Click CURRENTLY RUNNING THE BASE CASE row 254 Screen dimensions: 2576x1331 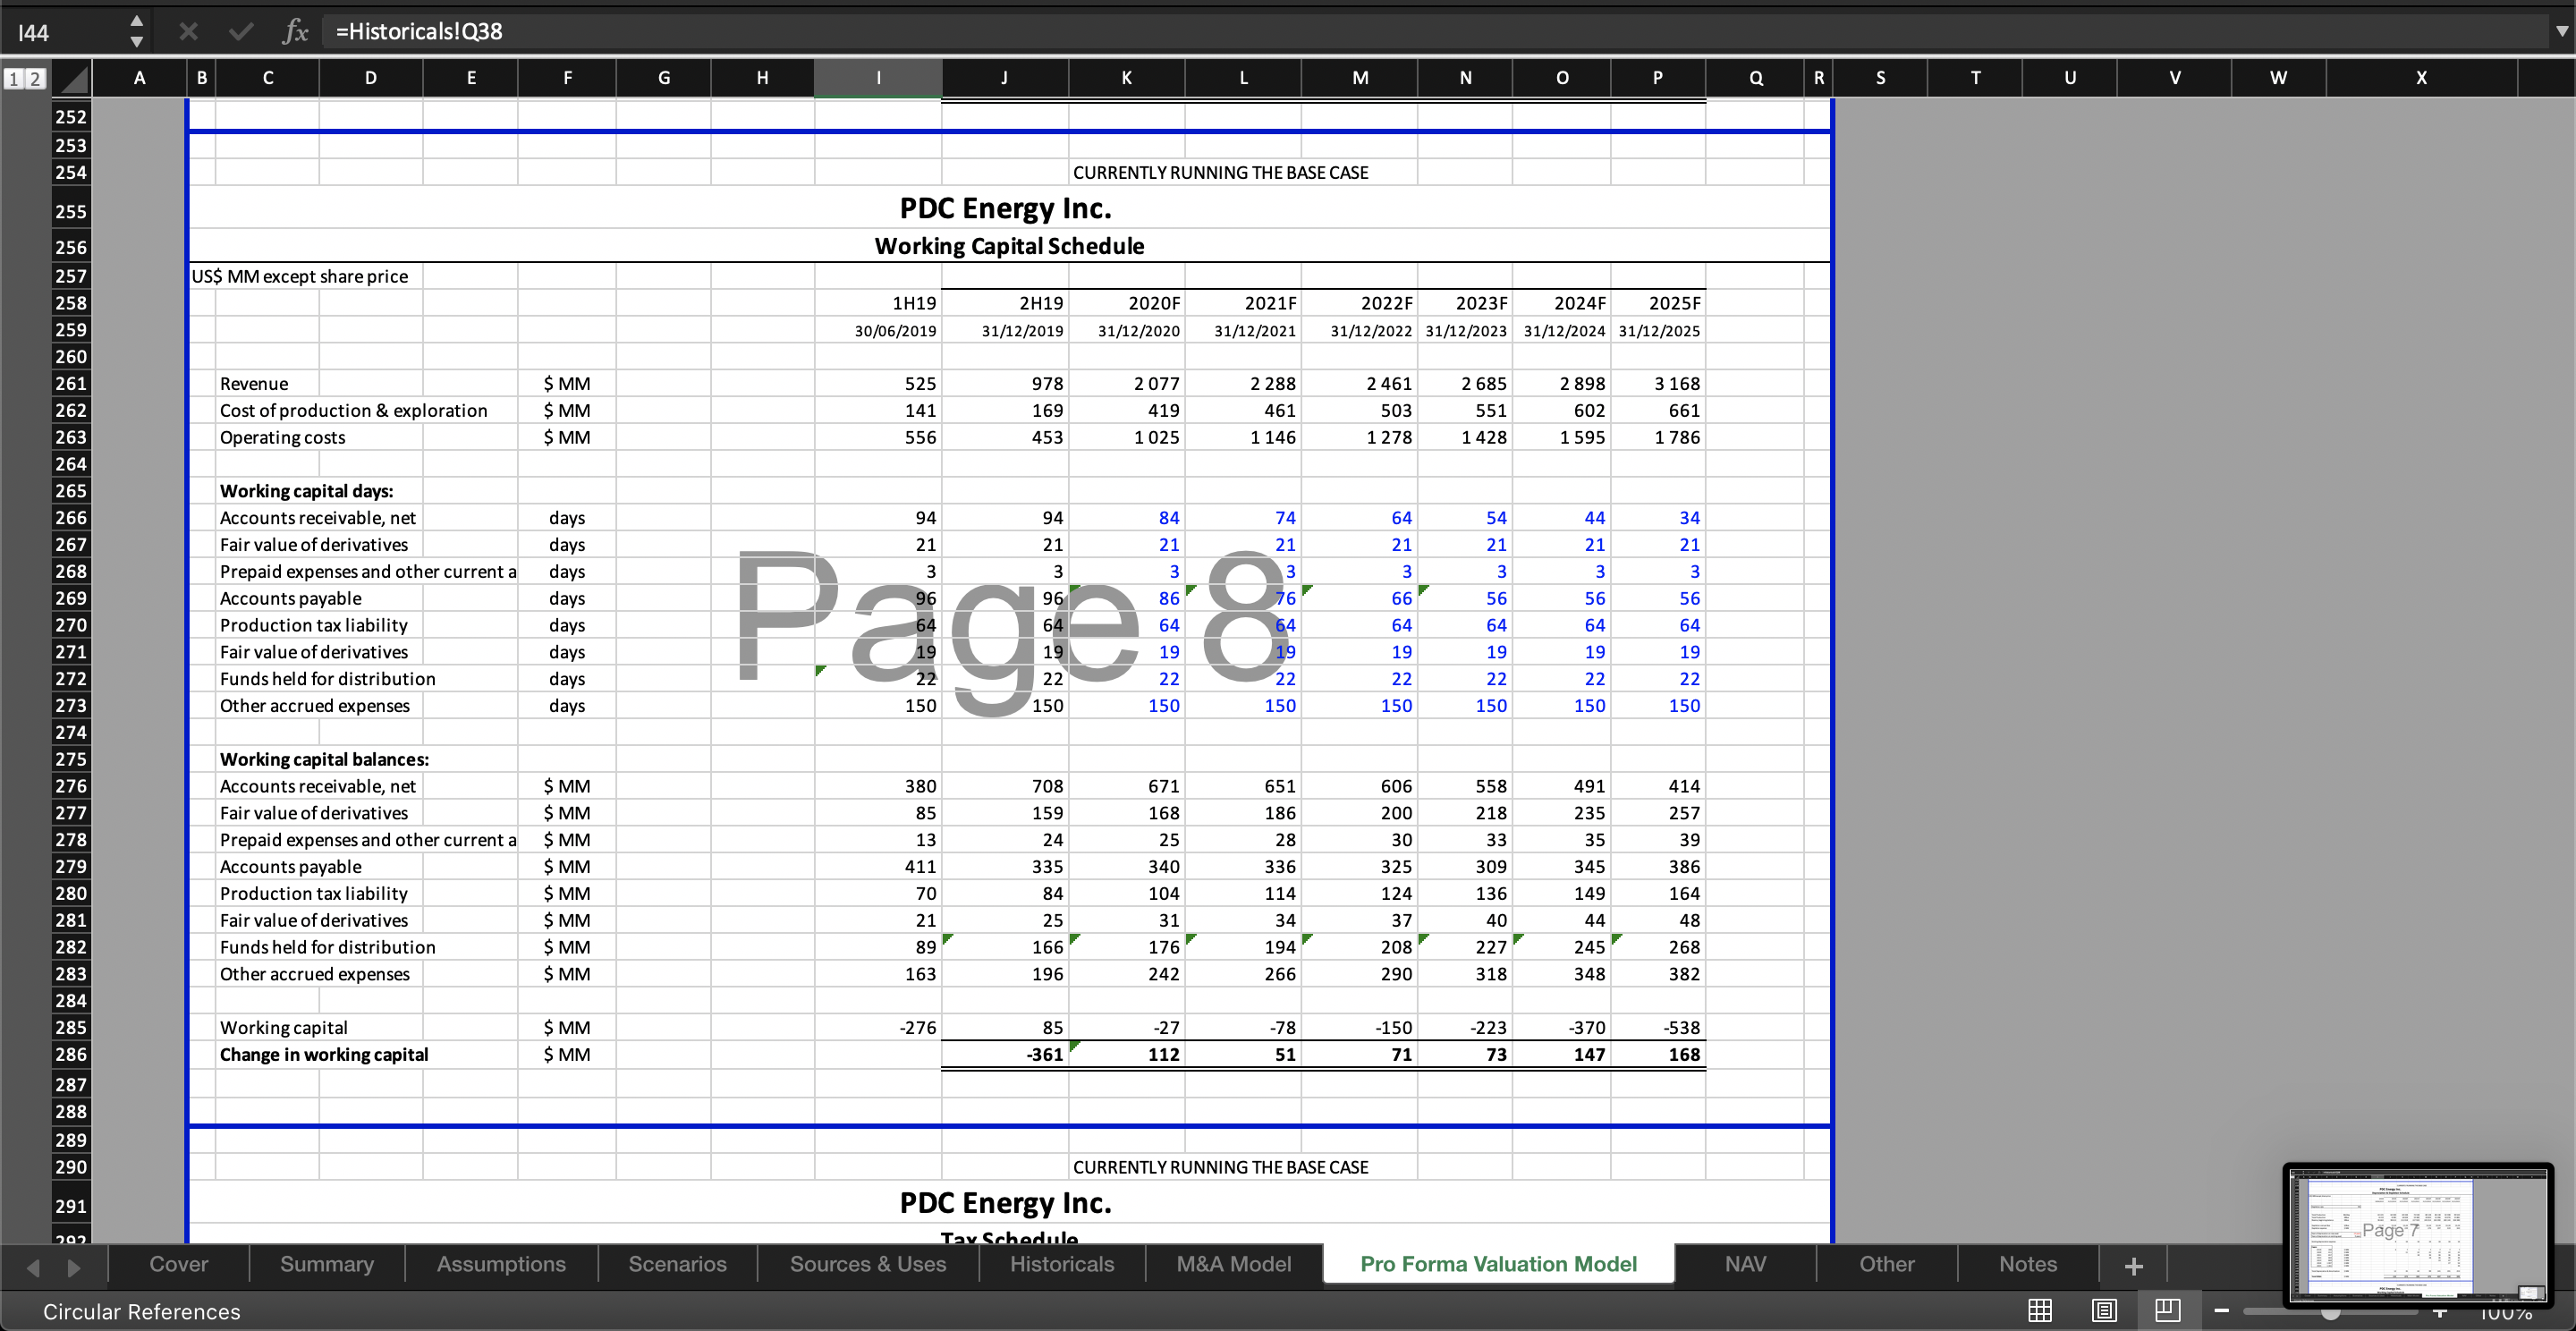1220,173
